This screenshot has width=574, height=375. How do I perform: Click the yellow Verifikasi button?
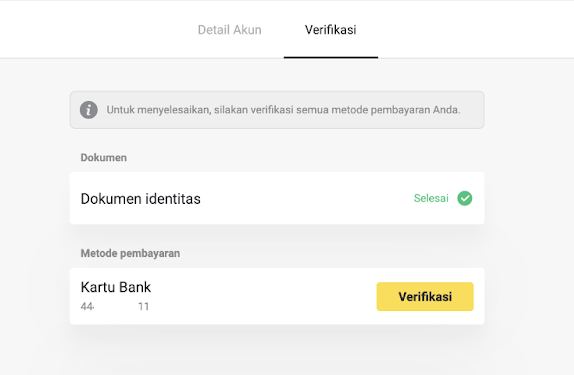[x=425, y=297]
